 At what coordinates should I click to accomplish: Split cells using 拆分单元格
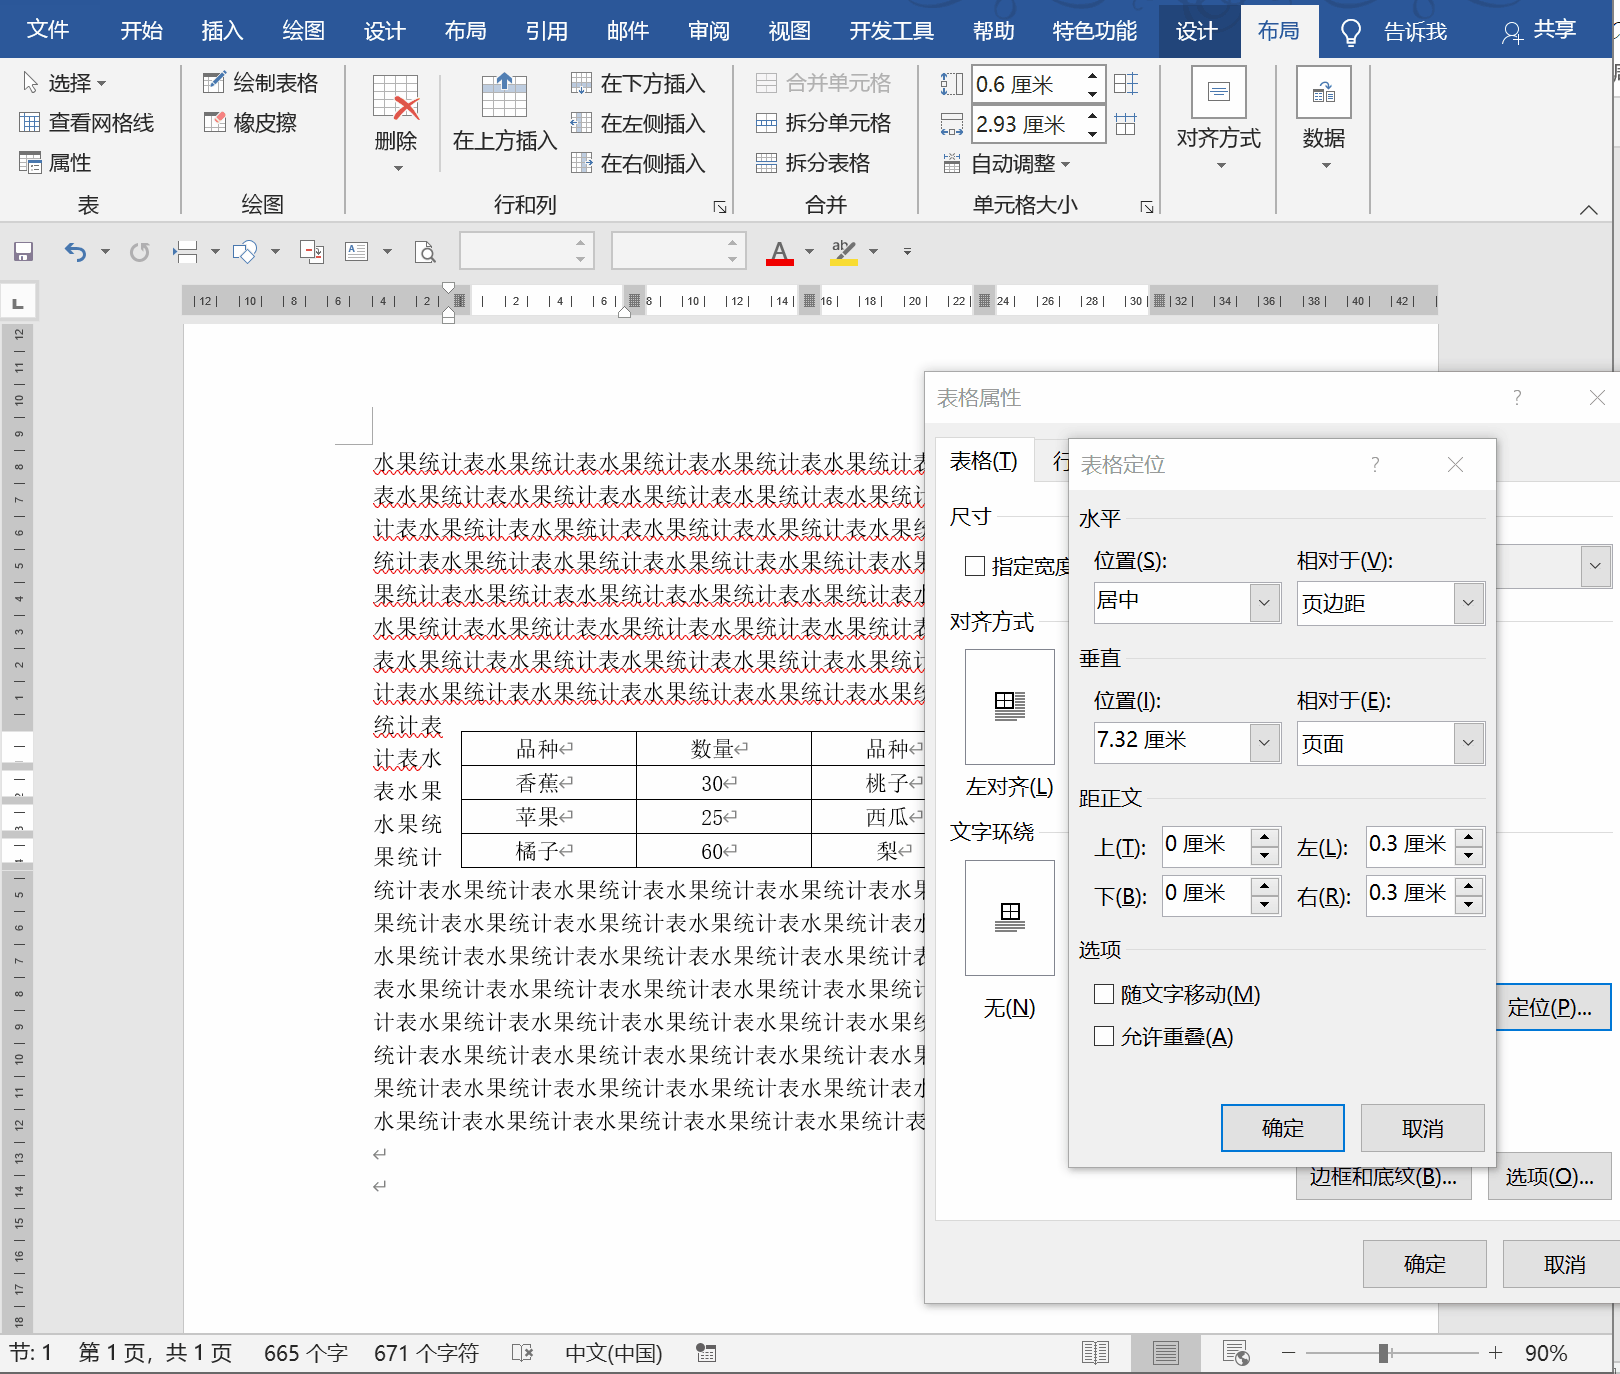826,122
